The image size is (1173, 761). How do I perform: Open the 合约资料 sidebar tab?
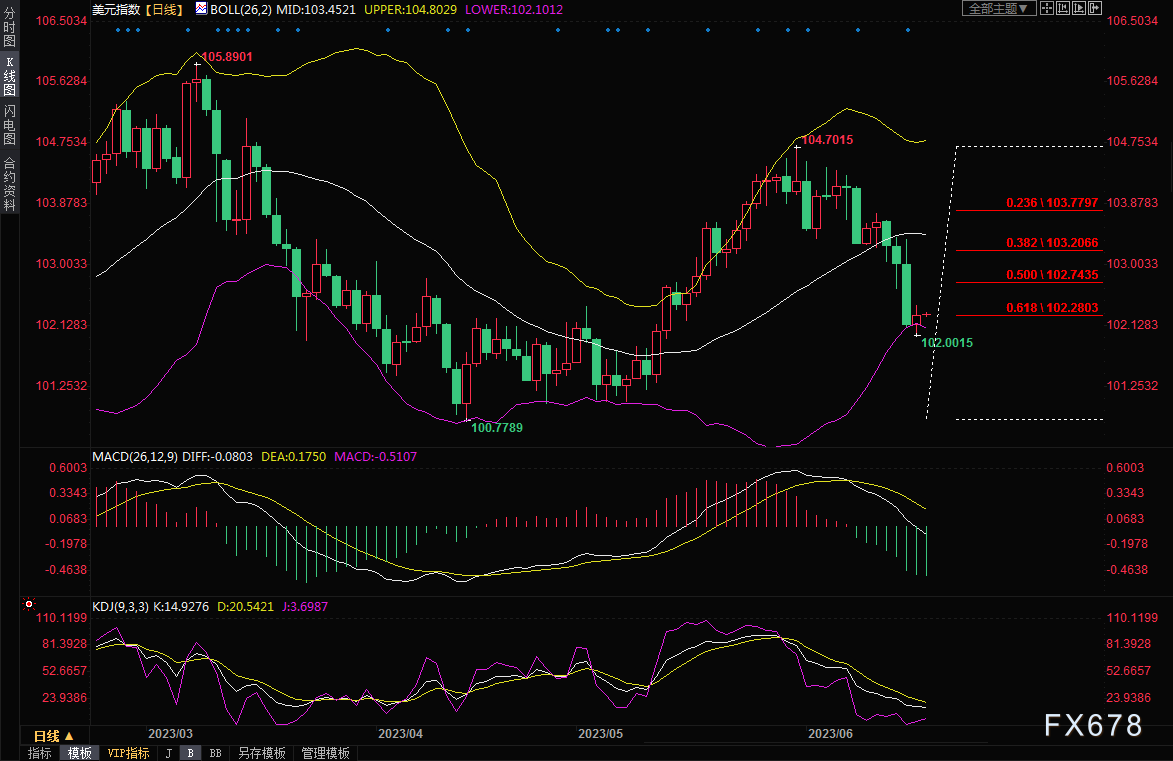tap(9, 182)
